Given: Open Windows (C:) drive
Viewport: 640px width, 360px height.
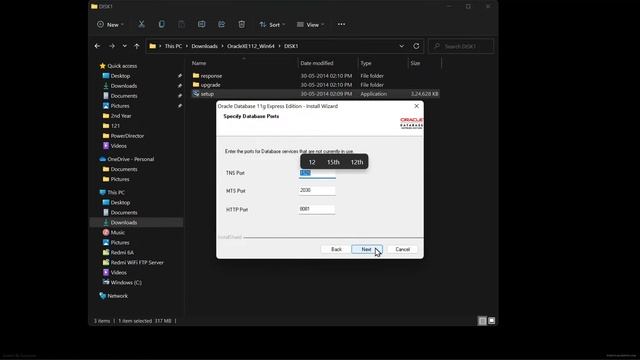Looking at the screenshot, I should (126, 282).
